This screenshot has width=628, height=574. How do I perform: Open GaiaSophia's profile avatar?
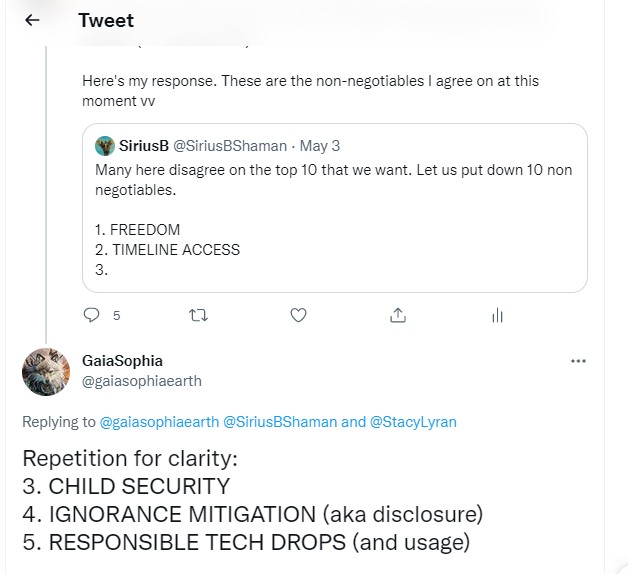pyautogui.click(x=46, y=372)
